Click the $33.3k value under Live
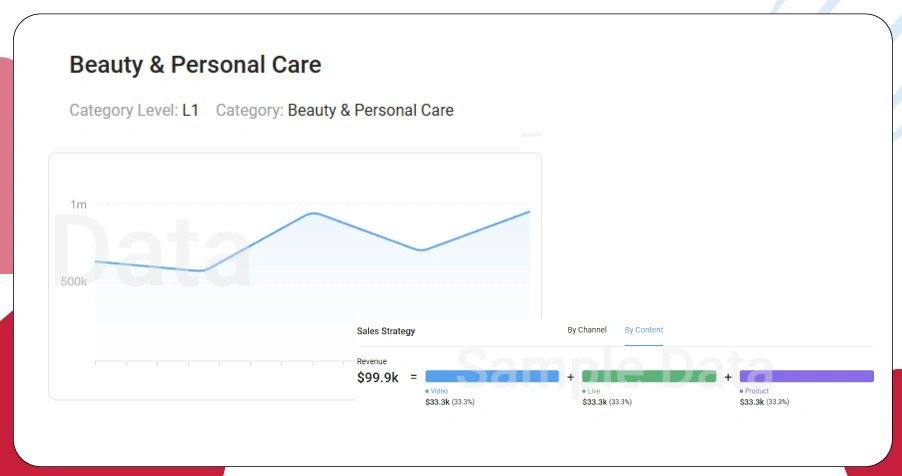Viewport: 902px width, 476px height. point(595,402)
